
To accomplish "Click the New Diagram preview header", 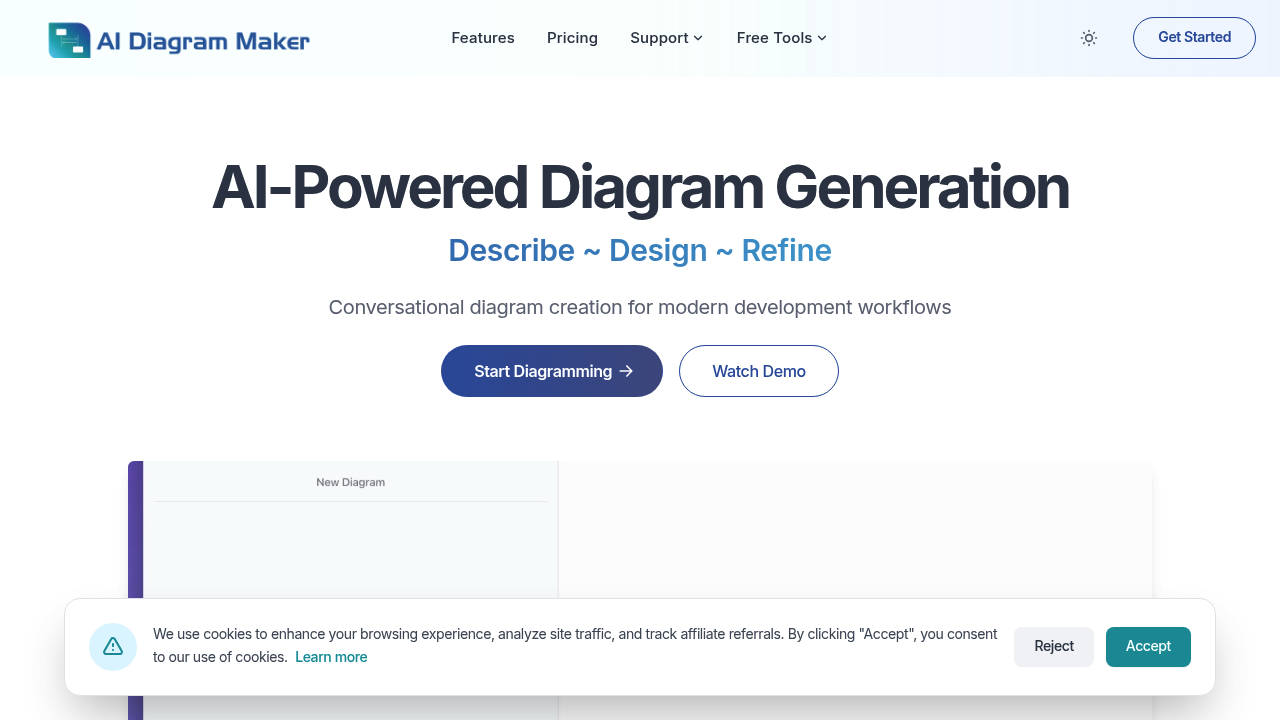I will [350, 481].
